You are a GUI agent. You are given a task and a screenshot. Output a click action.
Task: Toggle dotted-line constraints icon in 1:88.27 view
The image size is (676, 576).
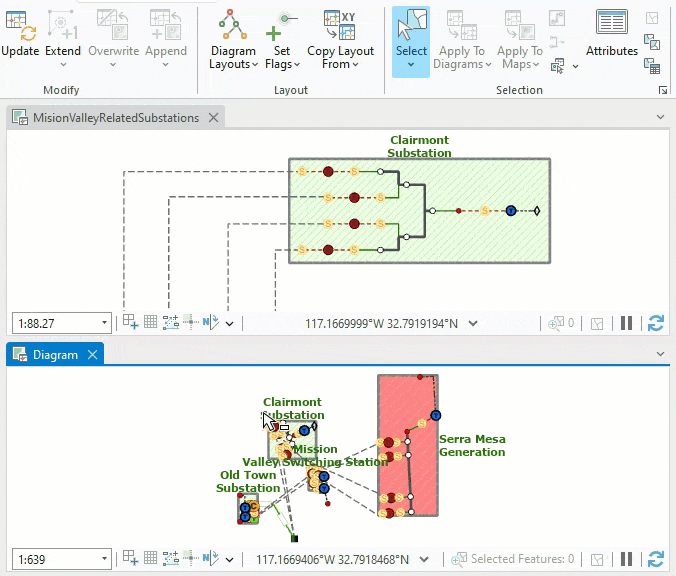click(x=171, y=322)
